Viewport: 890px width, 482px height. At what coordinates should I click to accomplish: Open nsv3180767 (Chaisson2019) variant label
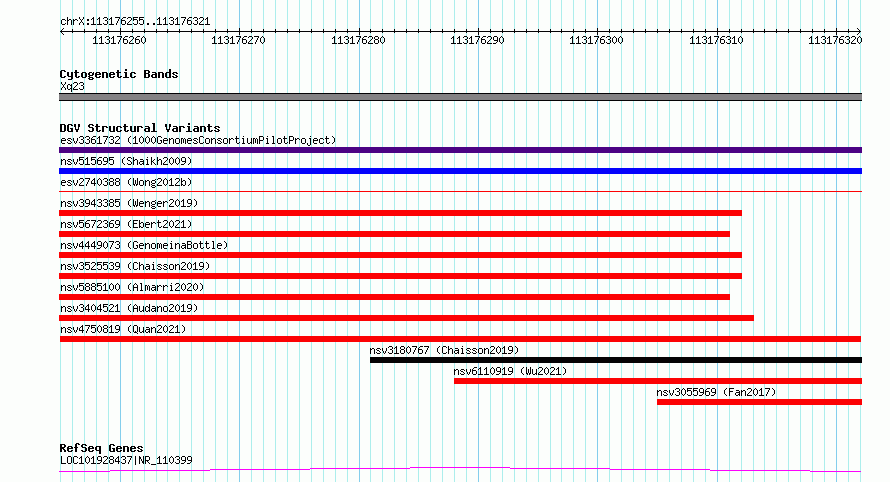tap(444, 350)
